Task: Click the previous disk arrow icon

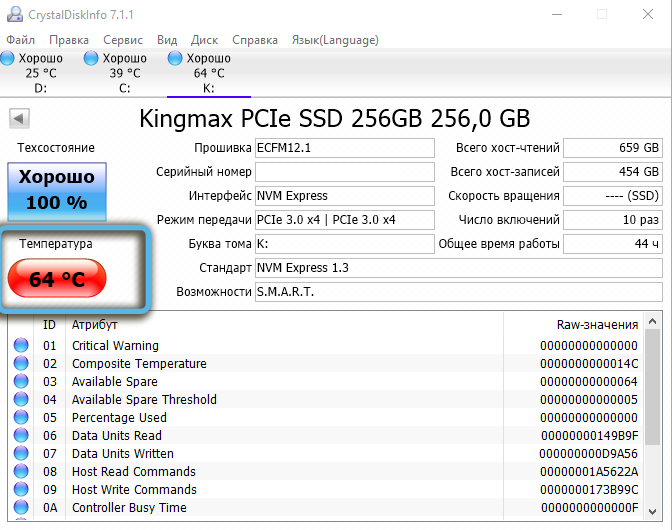Action: pos(18,119)
